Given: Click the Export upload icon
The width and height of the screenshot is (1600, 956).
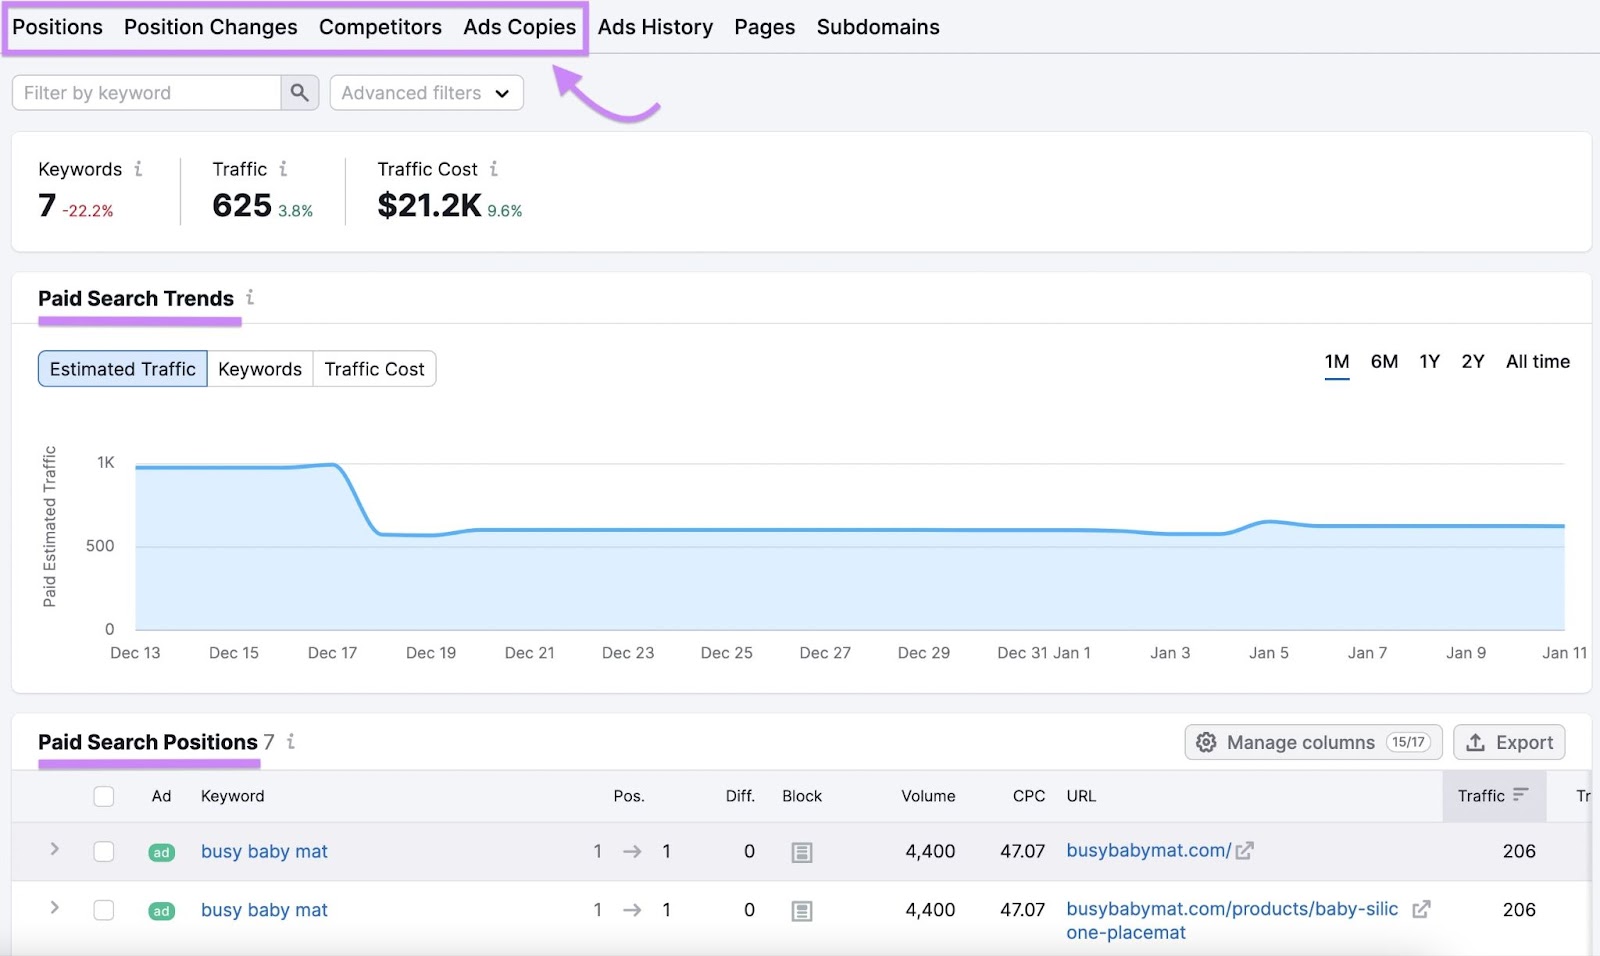Looking at the screenshot, I should (1477, 742).
